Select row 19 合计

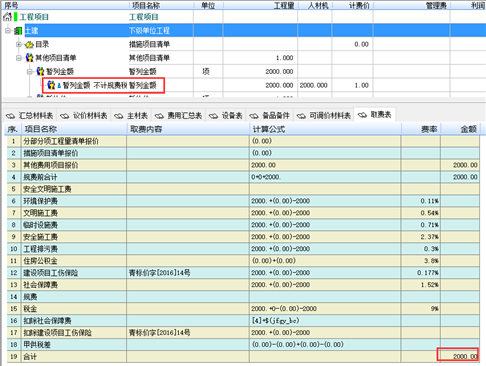[243, 357]
